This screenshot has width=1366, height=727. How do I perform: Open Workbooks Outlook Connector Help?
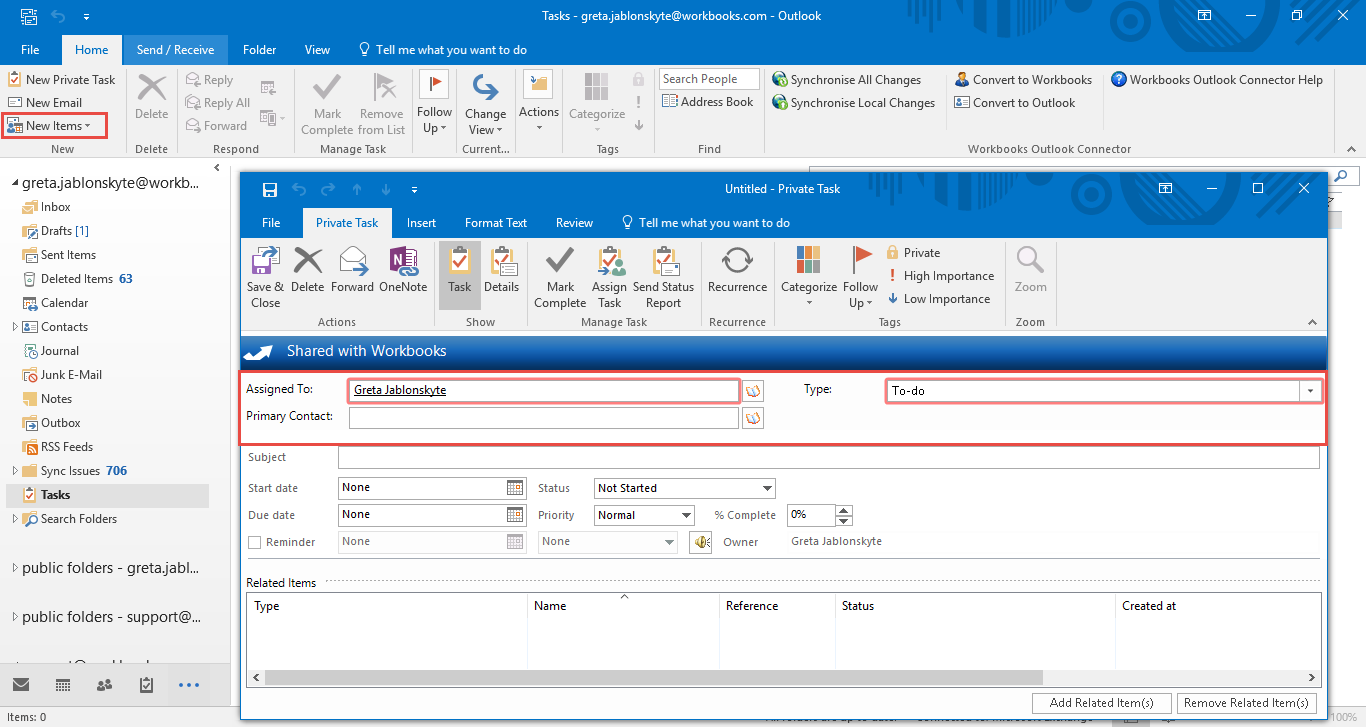click(1216, 80)
